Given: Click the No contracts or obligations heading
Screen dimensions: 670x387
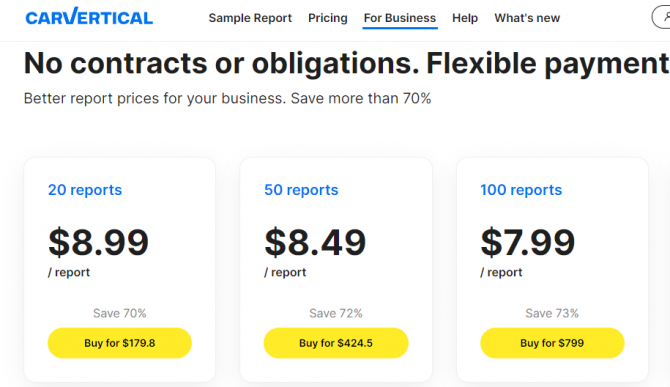Looking at the screenshot, I should pos(347,64).
